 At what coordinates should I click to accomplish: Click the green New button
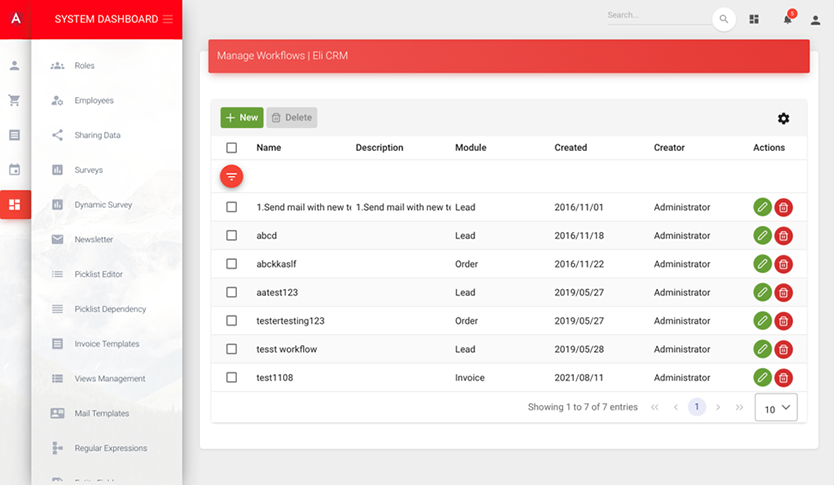tap(241, 118)
